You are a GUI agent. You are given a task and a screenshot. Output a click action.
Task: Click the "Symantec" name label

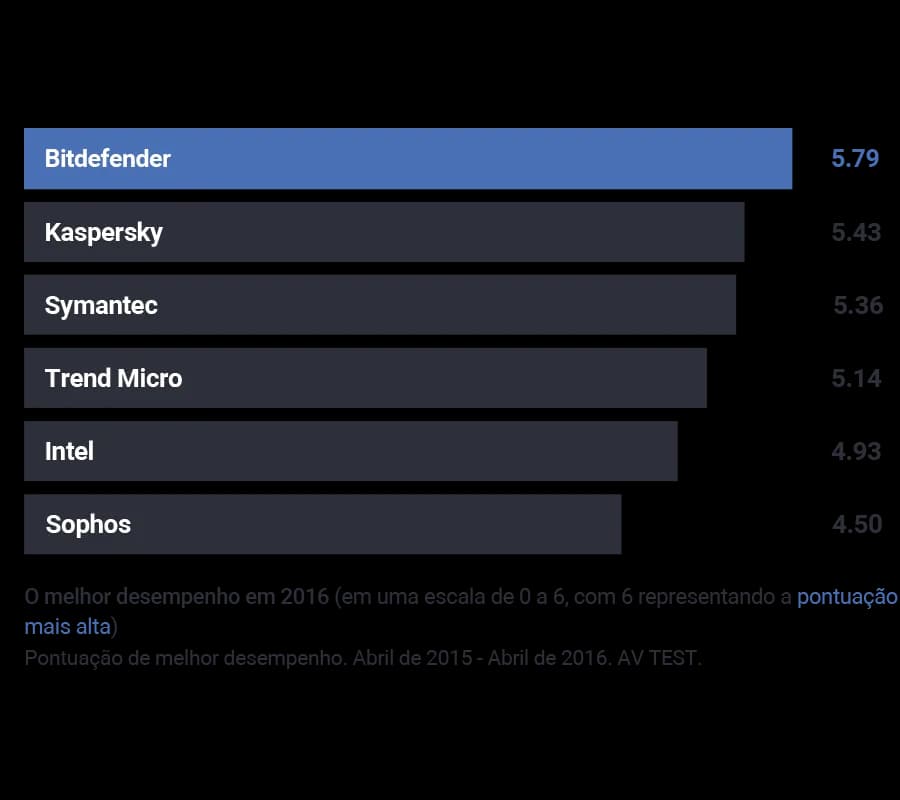(x=101, y=305)
